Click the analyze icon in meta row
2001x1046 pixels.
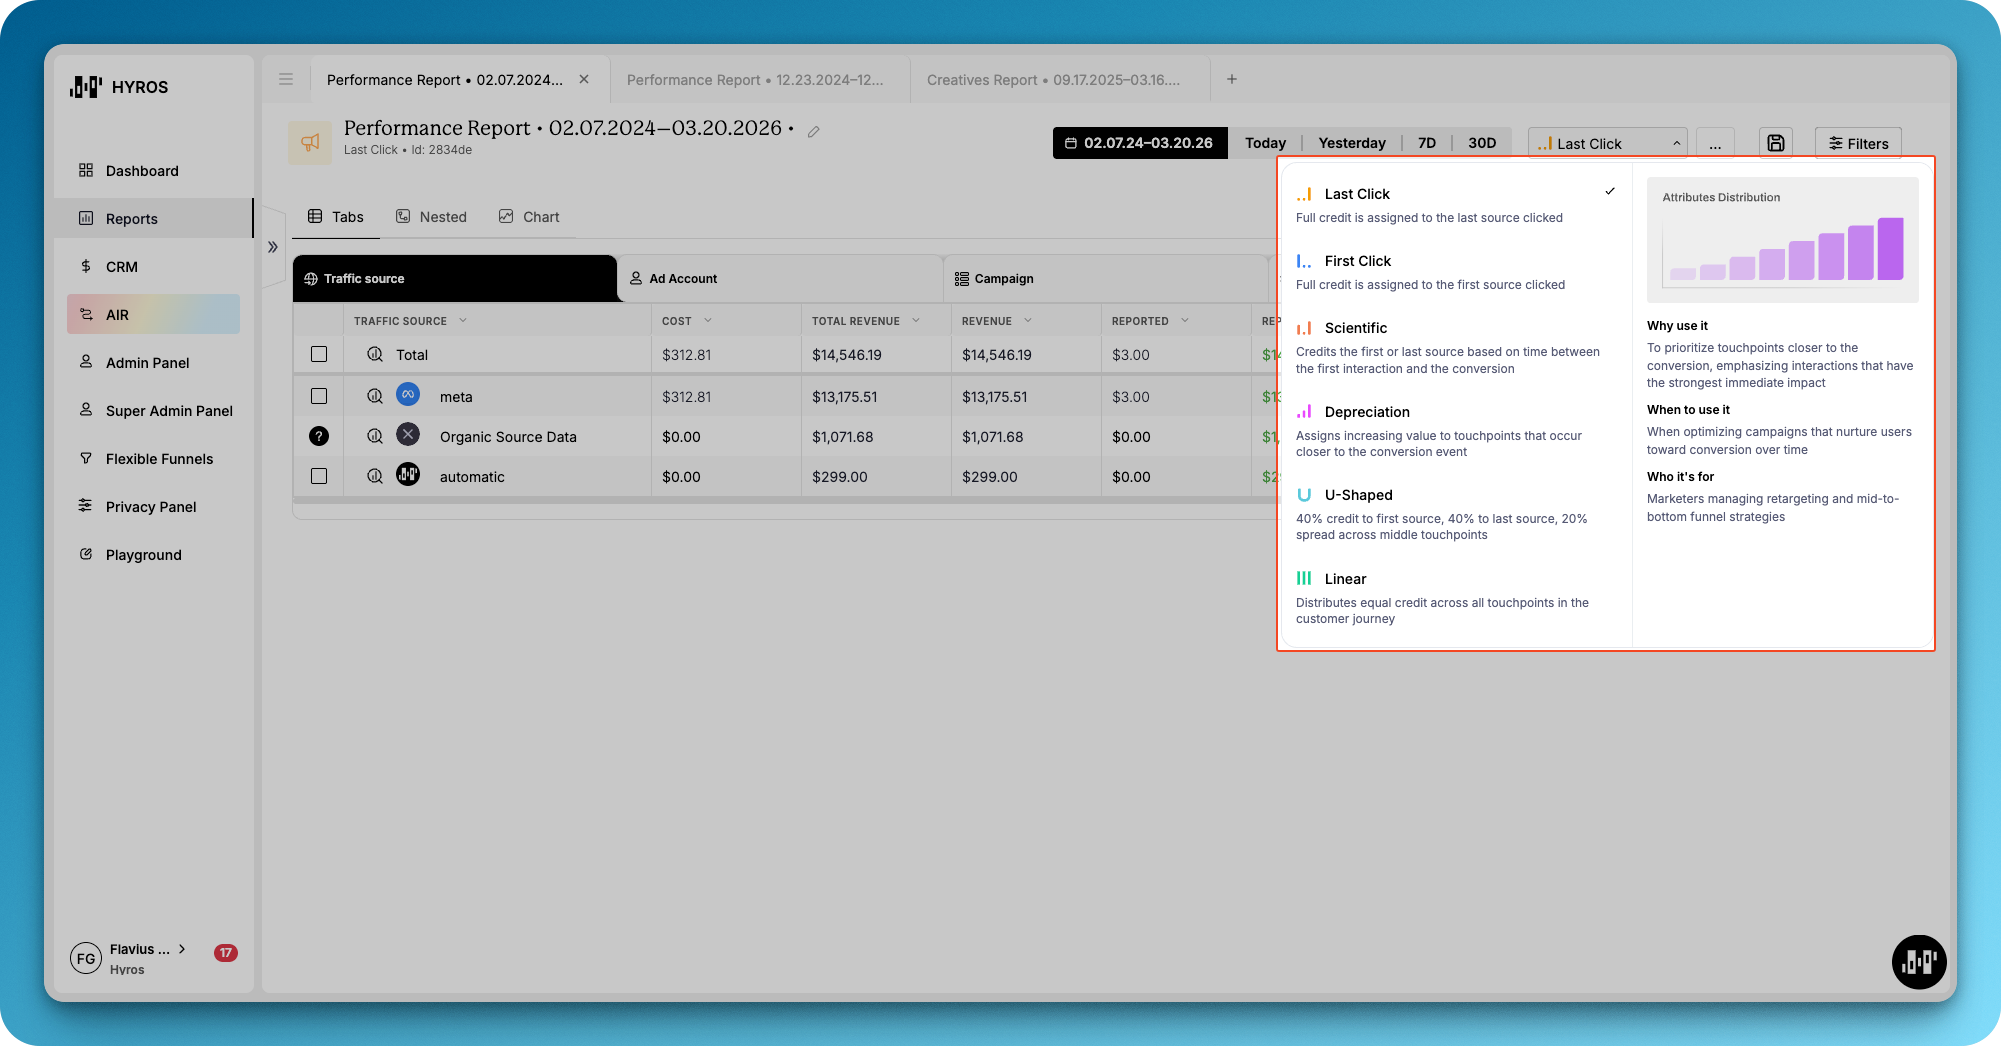click(375, 396)
